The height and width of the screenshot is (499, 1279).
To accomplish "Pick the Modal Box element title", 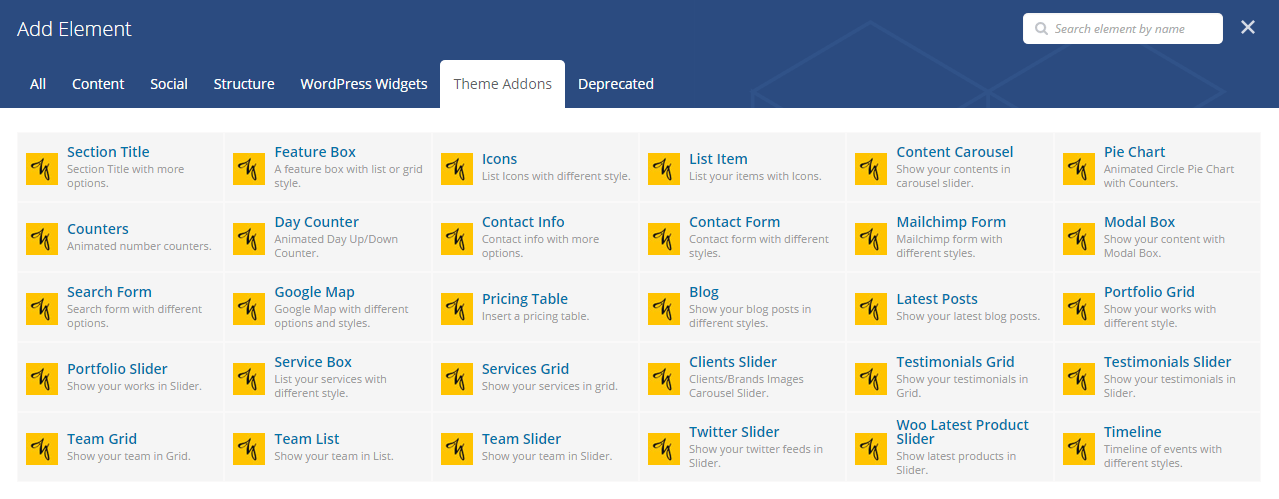I will [x=1139, y=222].
